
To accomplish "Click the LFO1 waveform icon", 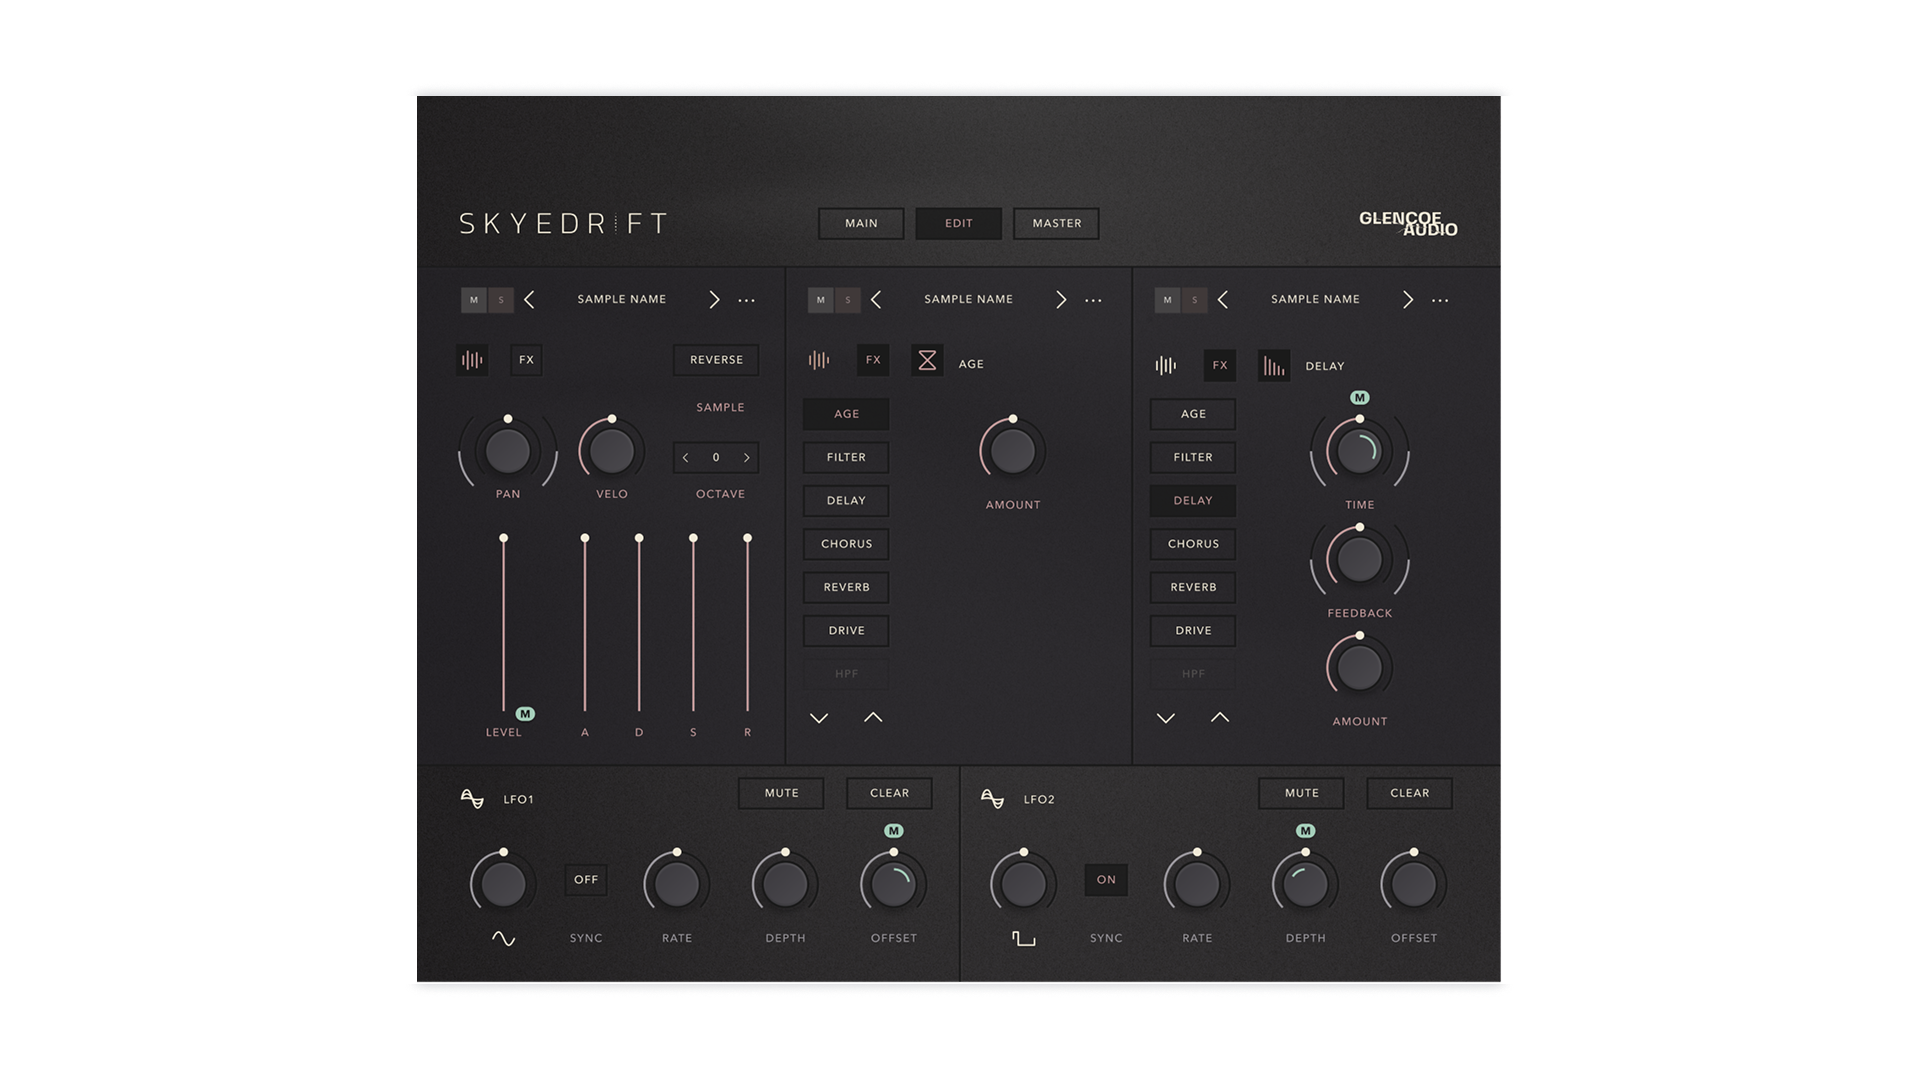I will point(472,798).
